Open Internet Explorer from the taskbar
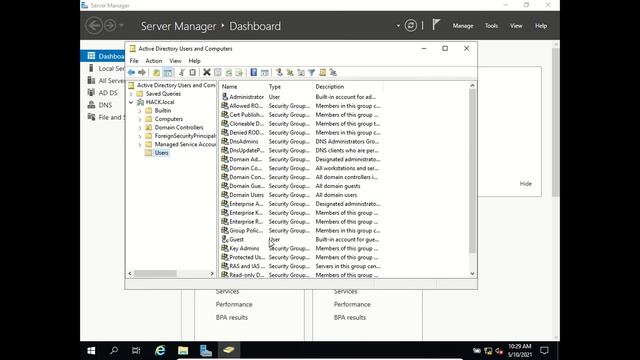The image size is (640, 360). tap(160, 350)
